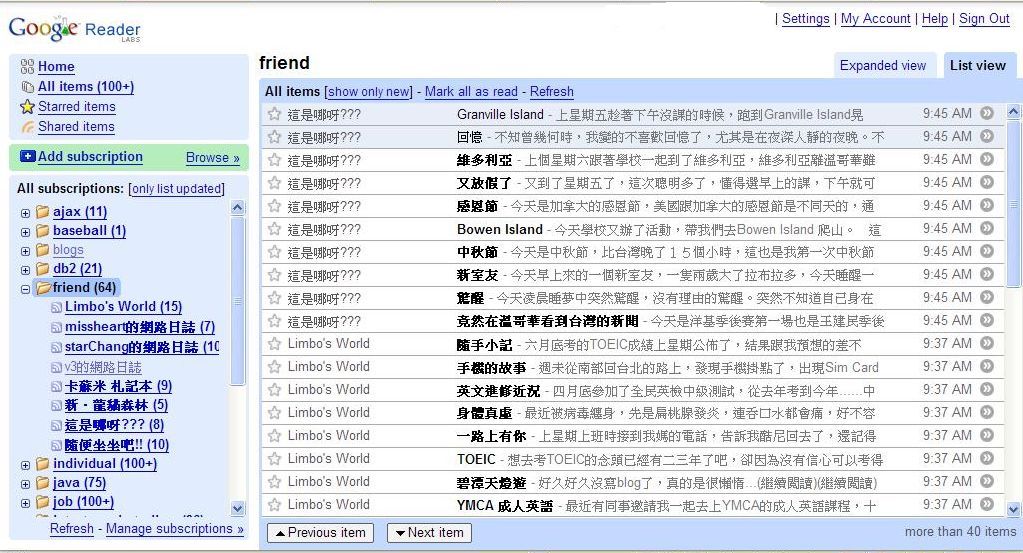Screen dimensions: 1023x553
Task: Star the YMCA 成人英語 item
Action: [274, 504]
